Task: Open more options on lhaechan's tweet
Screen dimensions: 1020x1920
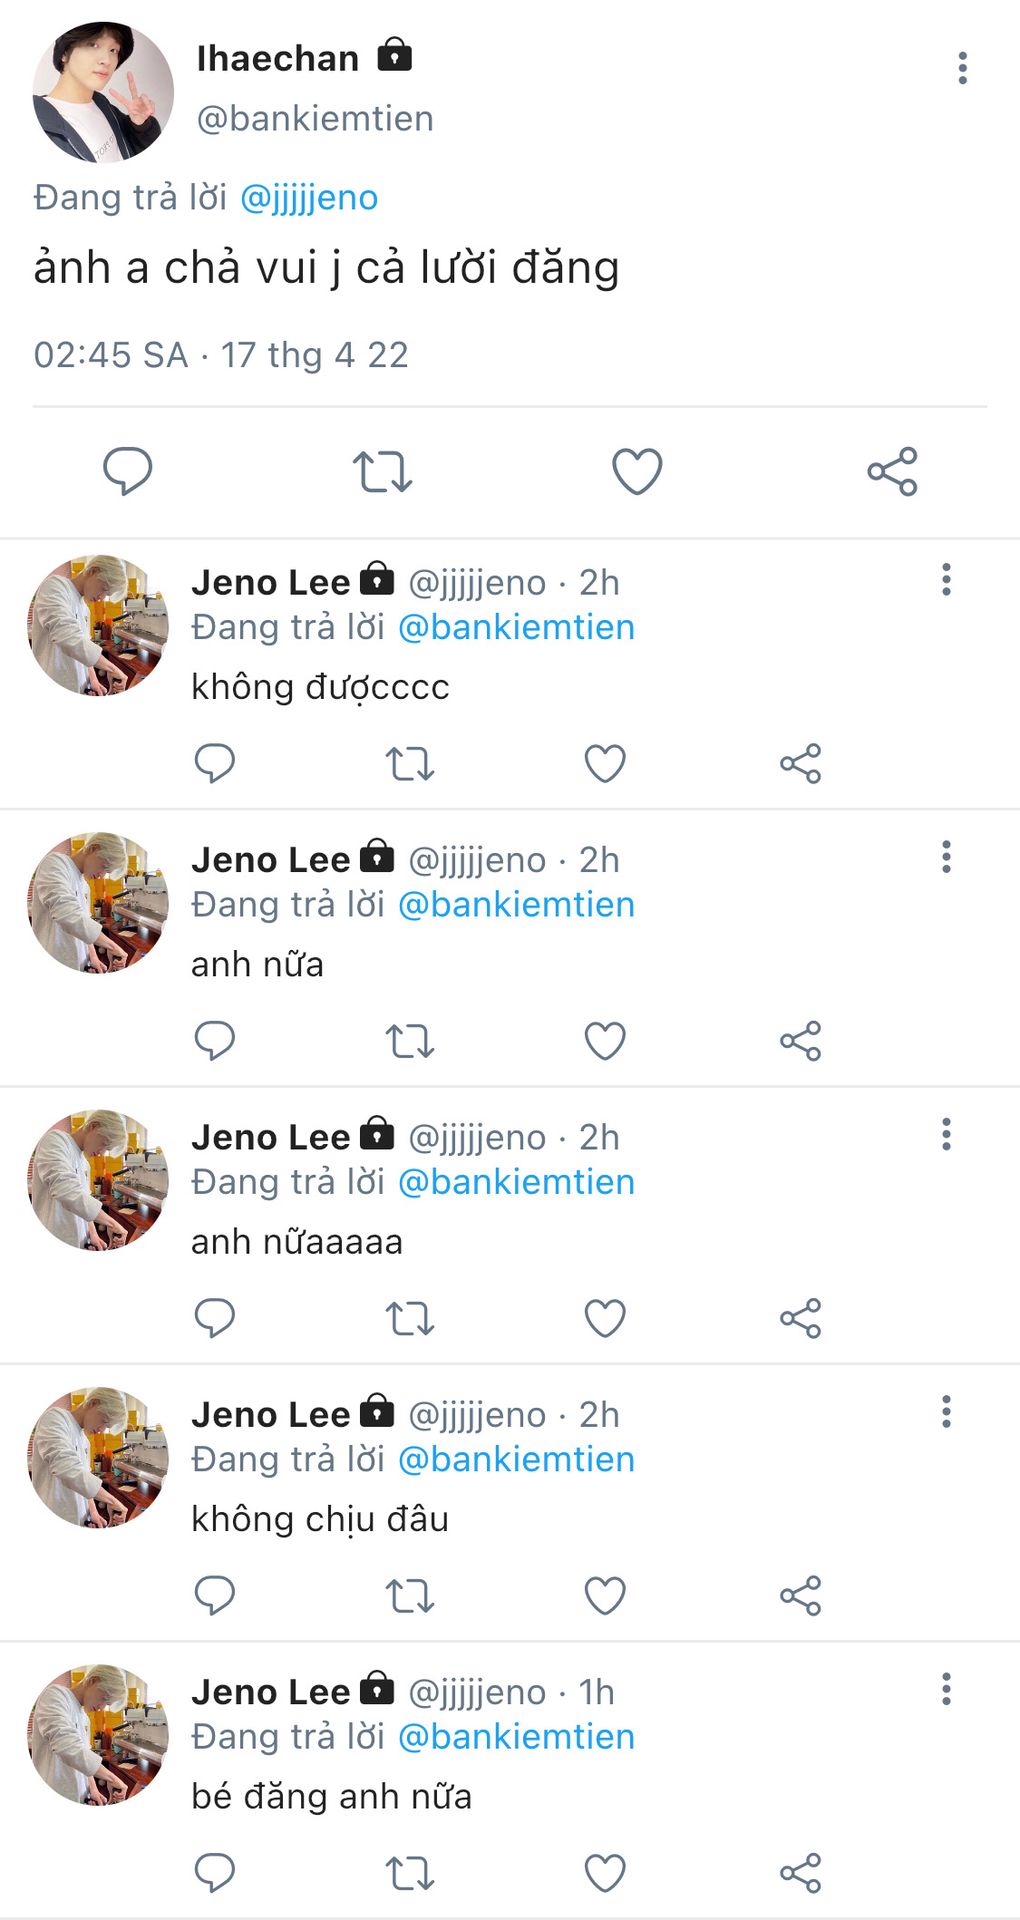Action: pos(962,68)
